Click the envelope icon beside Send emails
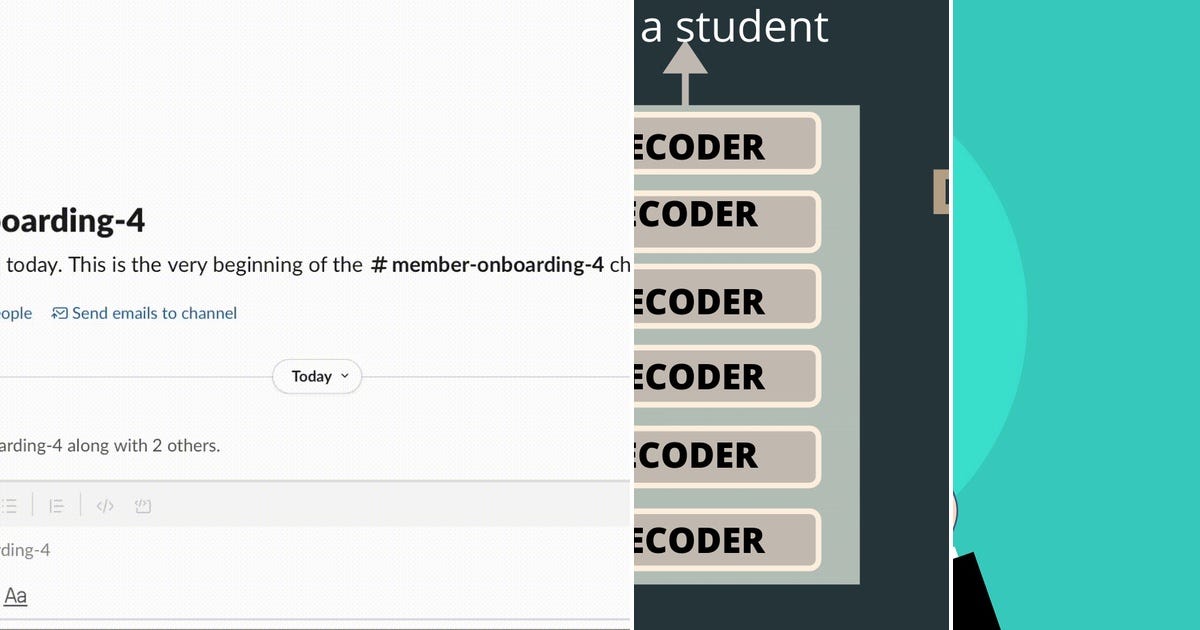Screen dimensions: 1200x630 60,313
